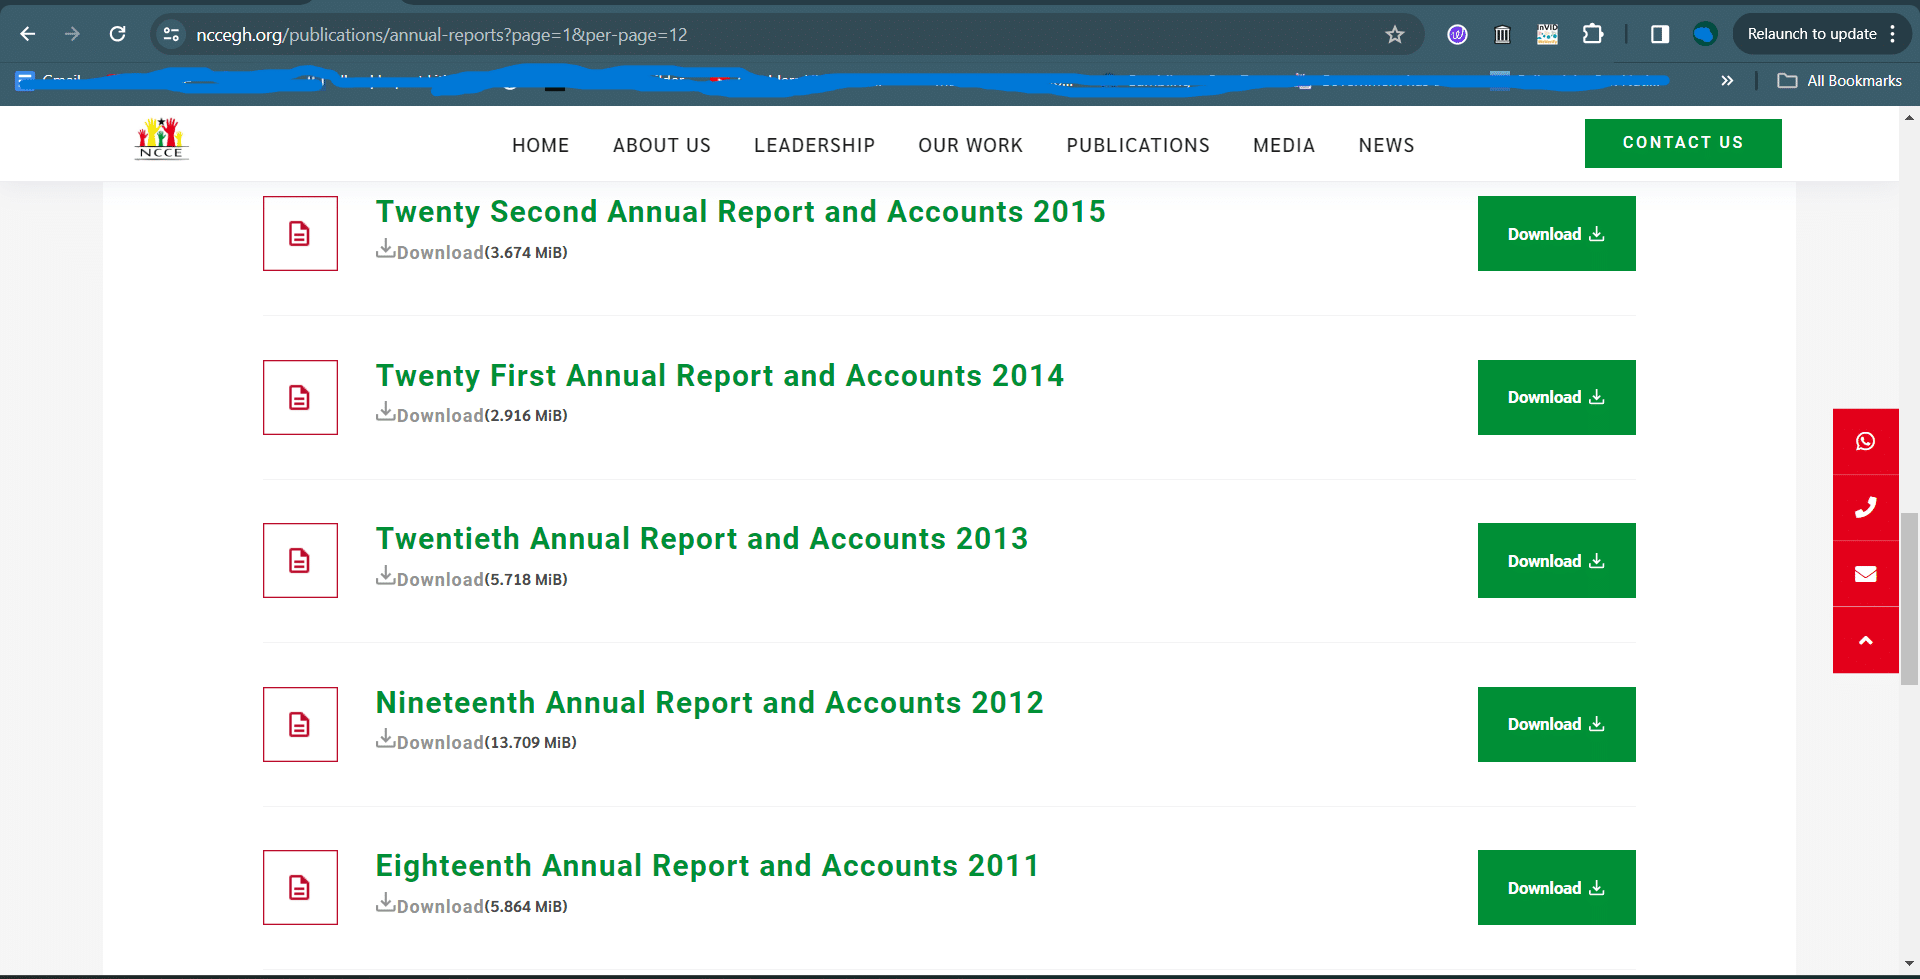Image resolution: width=1920 pixels, height=979 pixels.
Task: Open the PUBLICATIONS menu item
Action: [1137, 146]
